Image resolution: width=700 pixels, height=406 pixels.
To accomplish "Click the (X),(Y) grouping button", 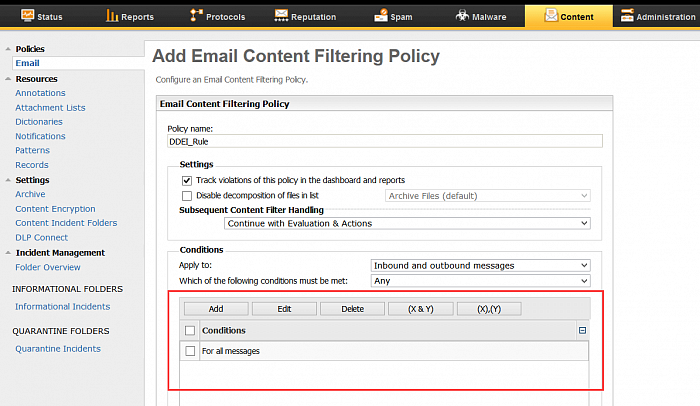I will coord(489,309).
